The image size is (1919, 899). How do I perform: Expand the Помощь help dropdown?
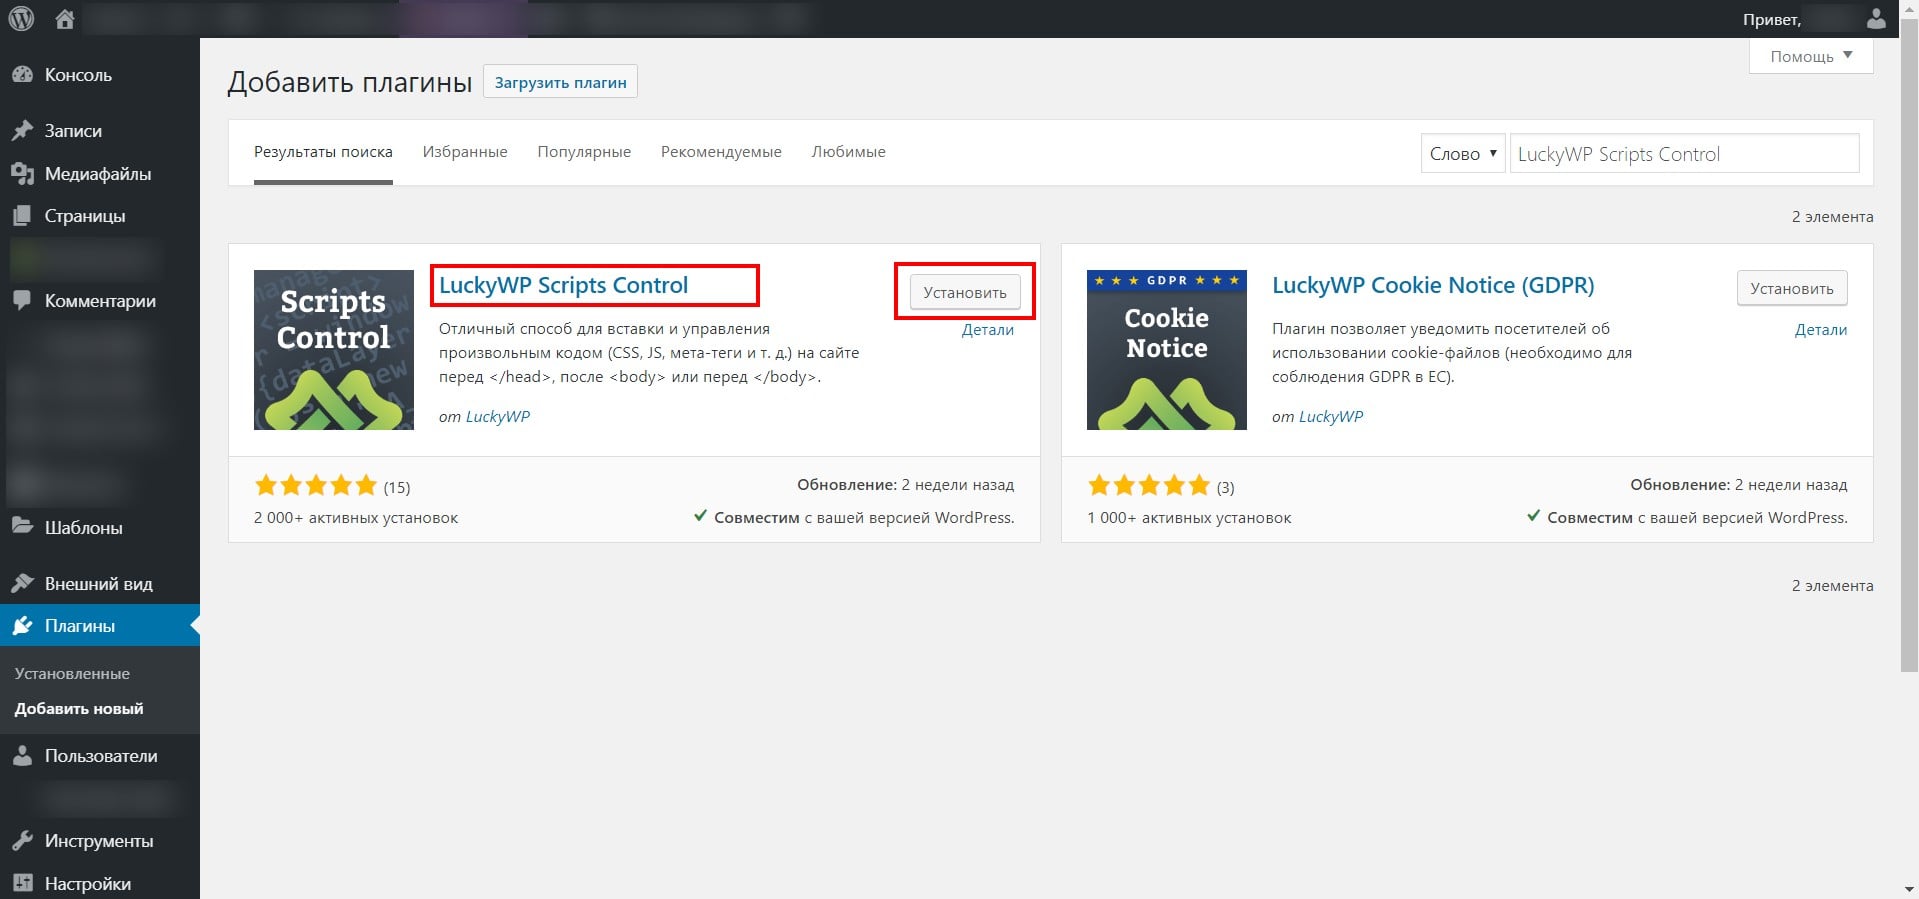[x=1810, y=56]
